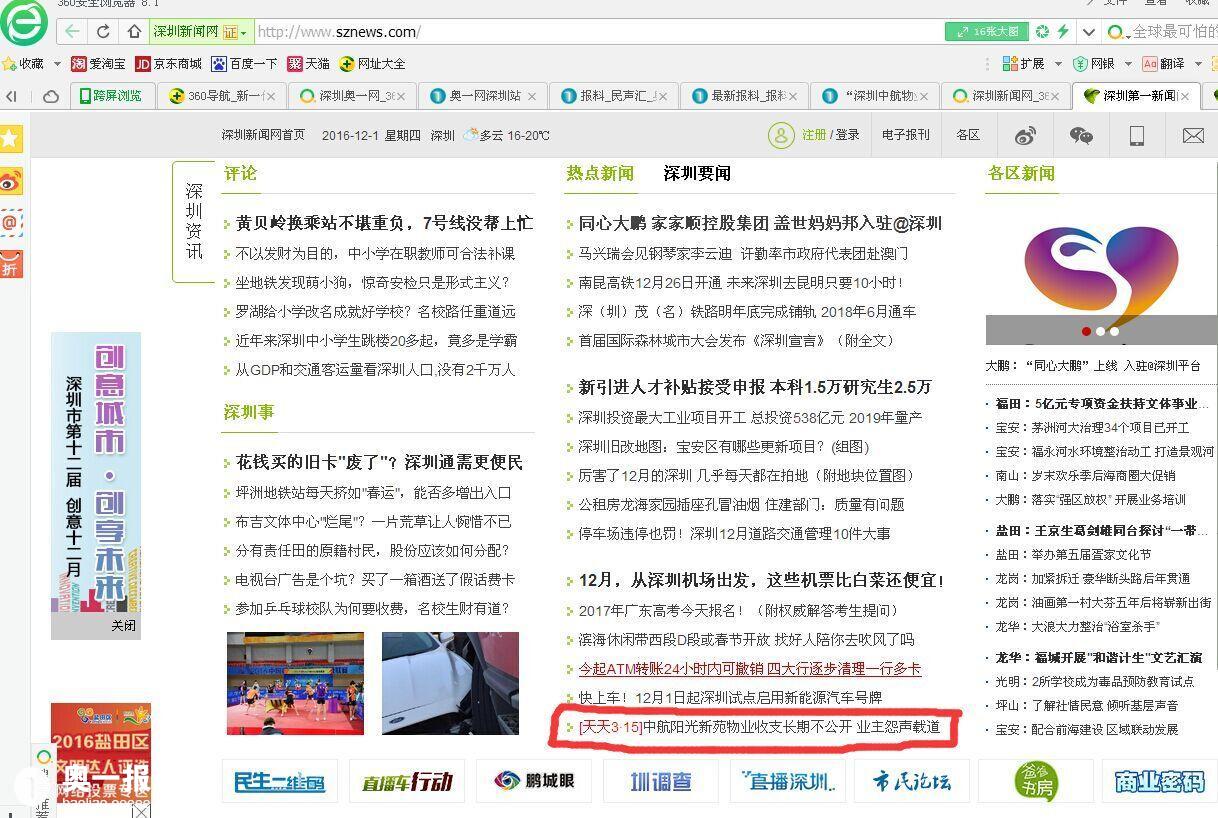Close the left ad with 关闭 button
Screen dimensions: 1218x818
123,626
